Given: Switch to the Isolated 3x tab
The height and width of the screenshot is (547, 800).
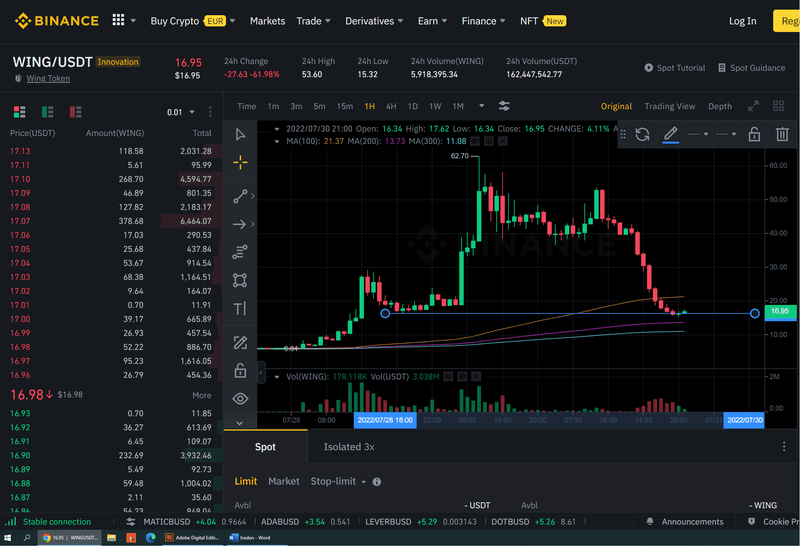Looking at the screenshot, I should [349, 446].
